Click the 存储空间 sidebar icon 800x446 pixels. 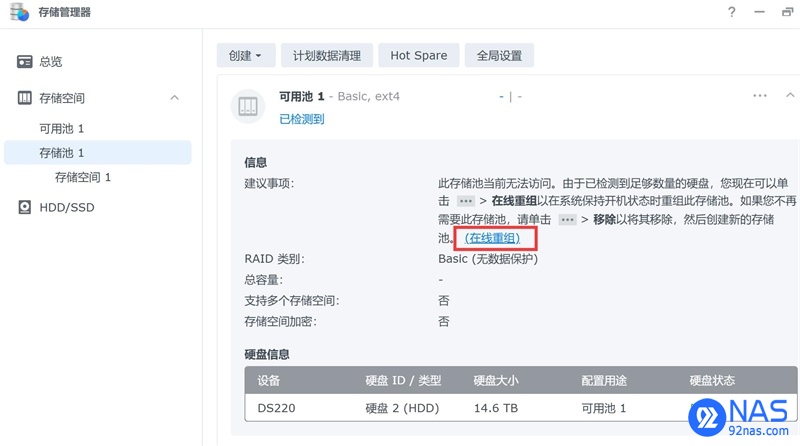pos(24,98)
